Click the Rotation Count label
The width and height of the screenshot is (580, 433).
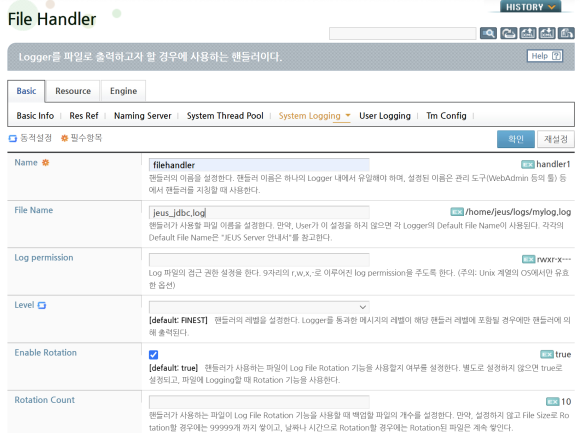44,400
